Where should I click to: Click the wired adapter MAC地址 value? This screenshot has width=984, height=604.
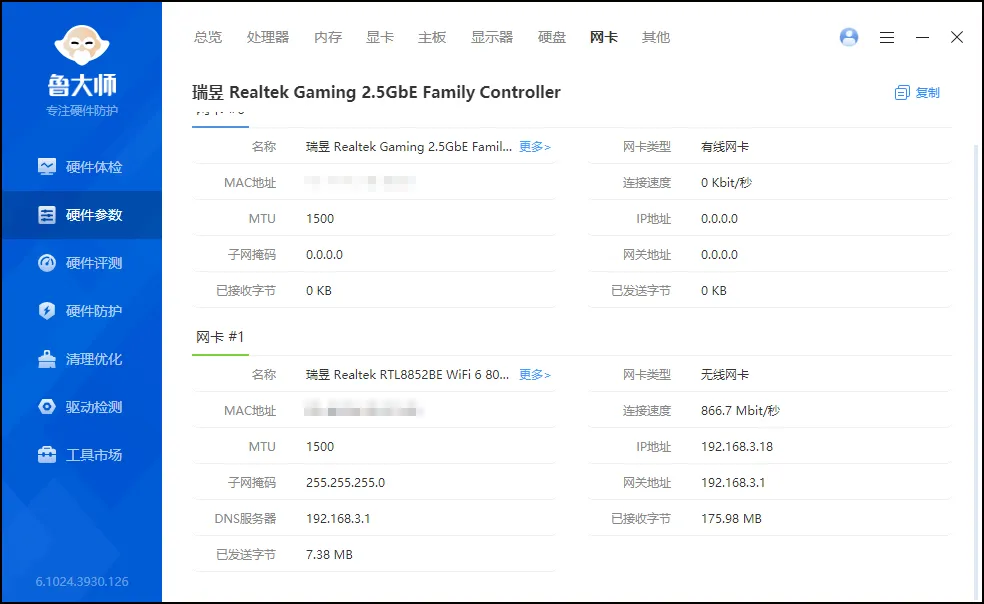coord(360,182)
